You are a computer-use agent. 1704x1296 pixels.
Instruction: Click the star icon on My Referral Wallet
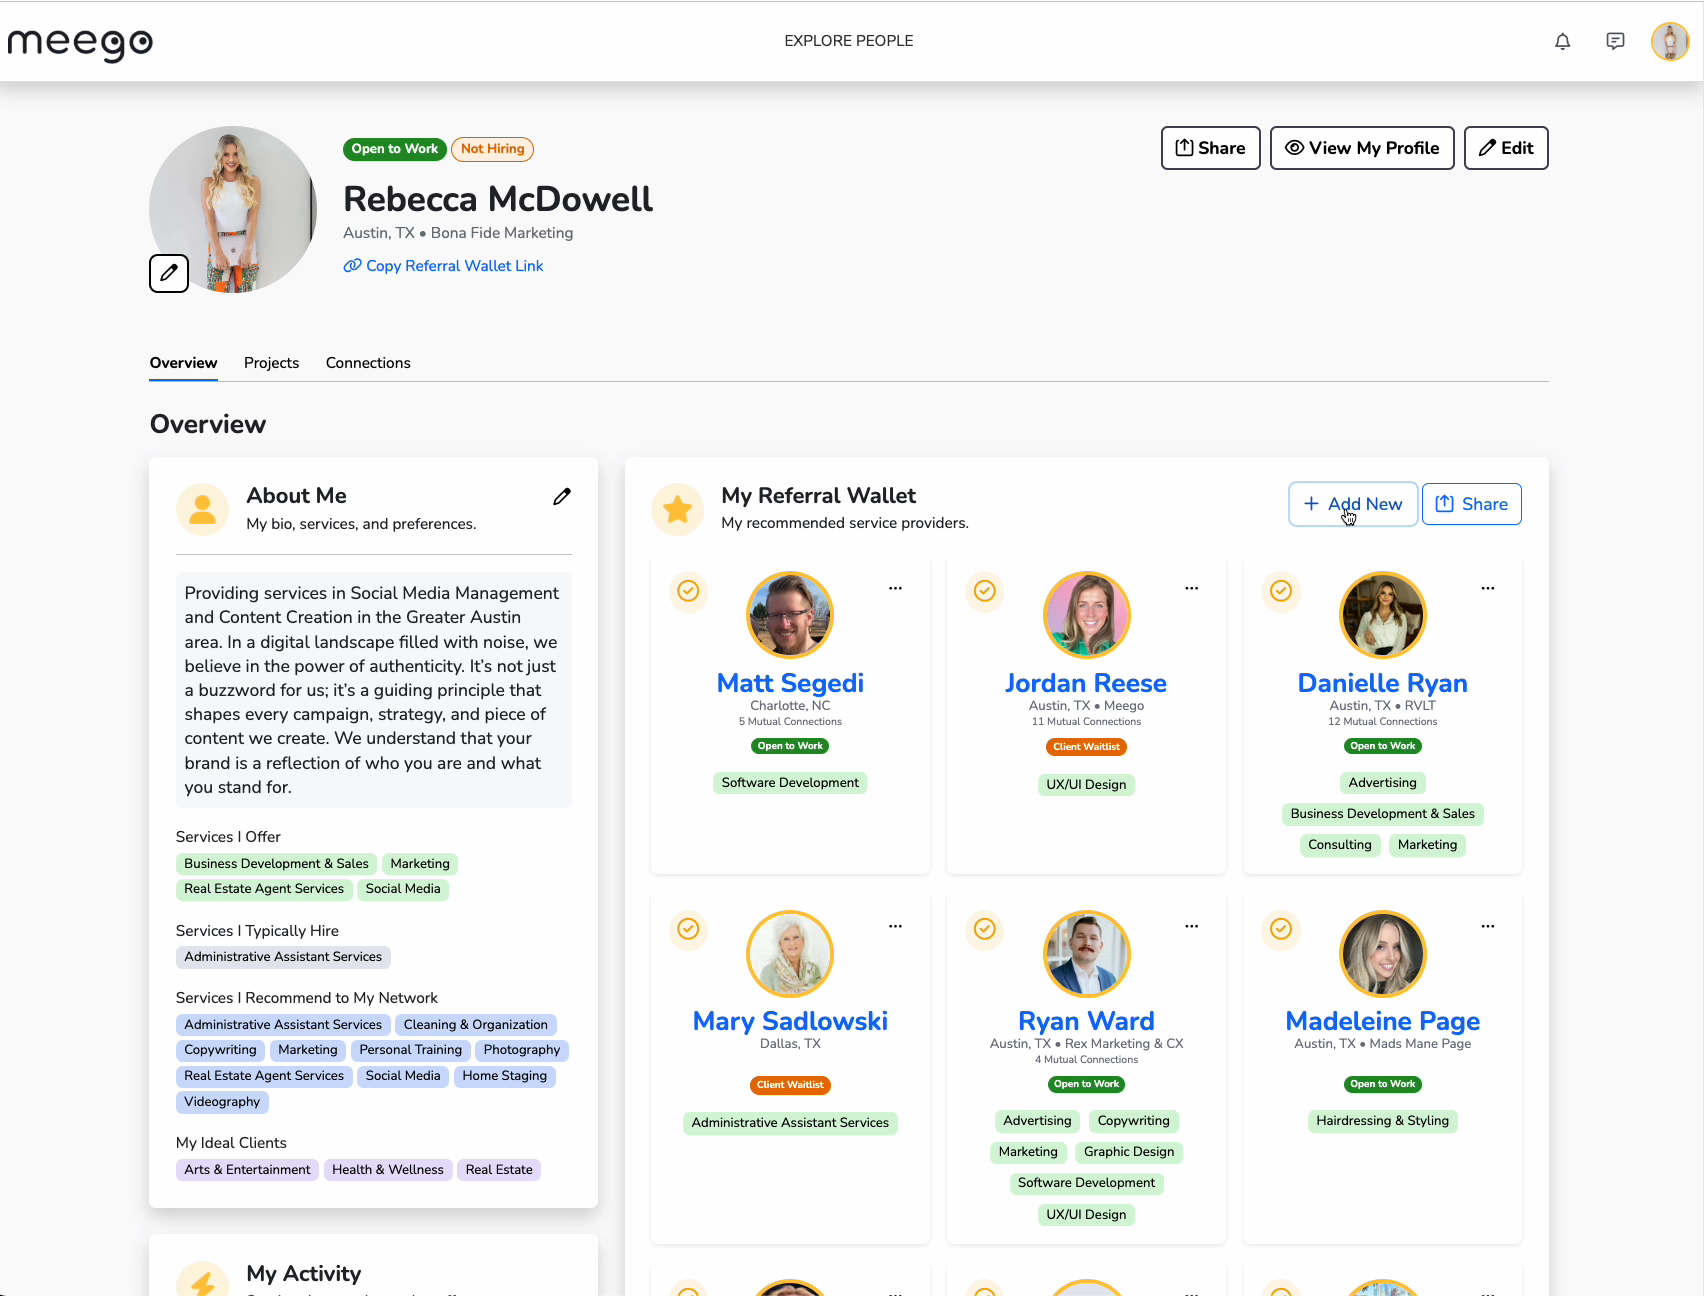(677, 509)
